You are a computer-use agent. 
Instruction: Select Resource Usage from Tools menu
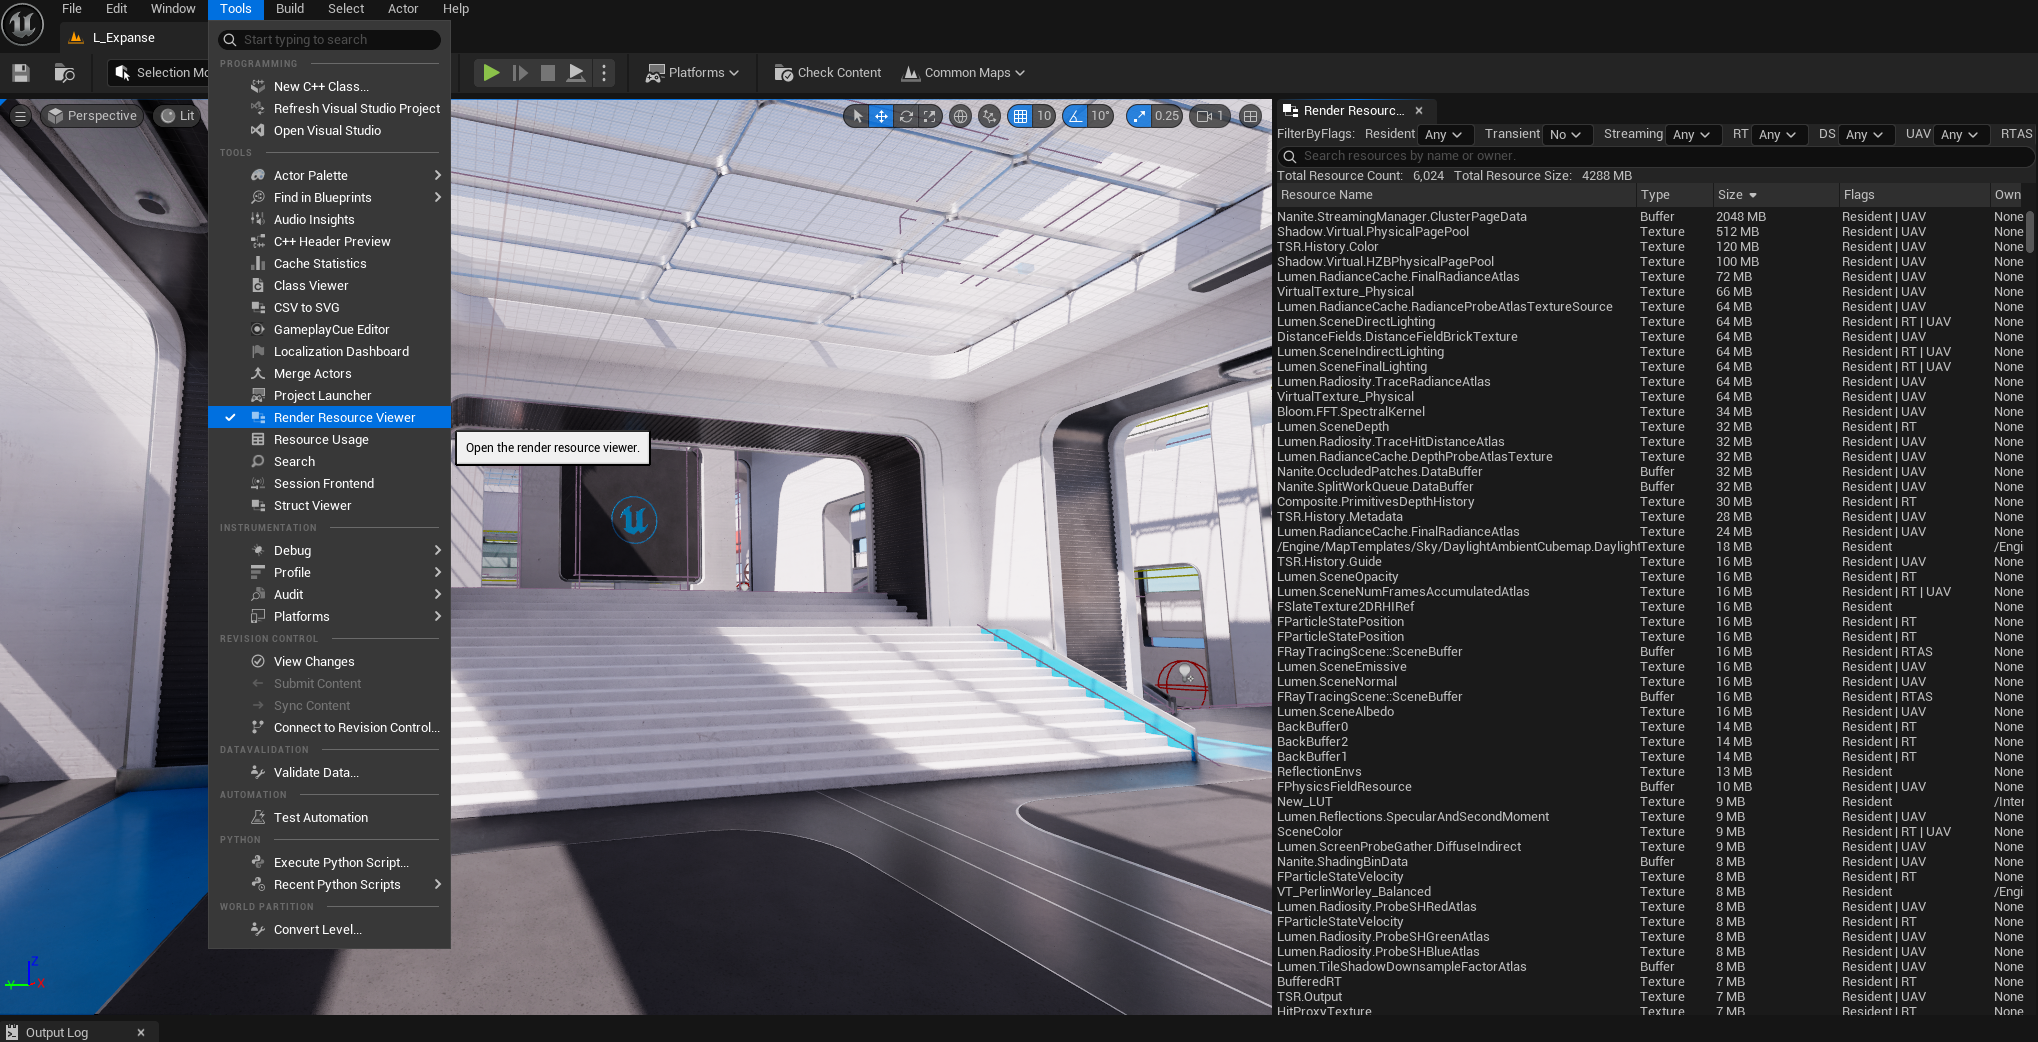(x=321, y=440)
